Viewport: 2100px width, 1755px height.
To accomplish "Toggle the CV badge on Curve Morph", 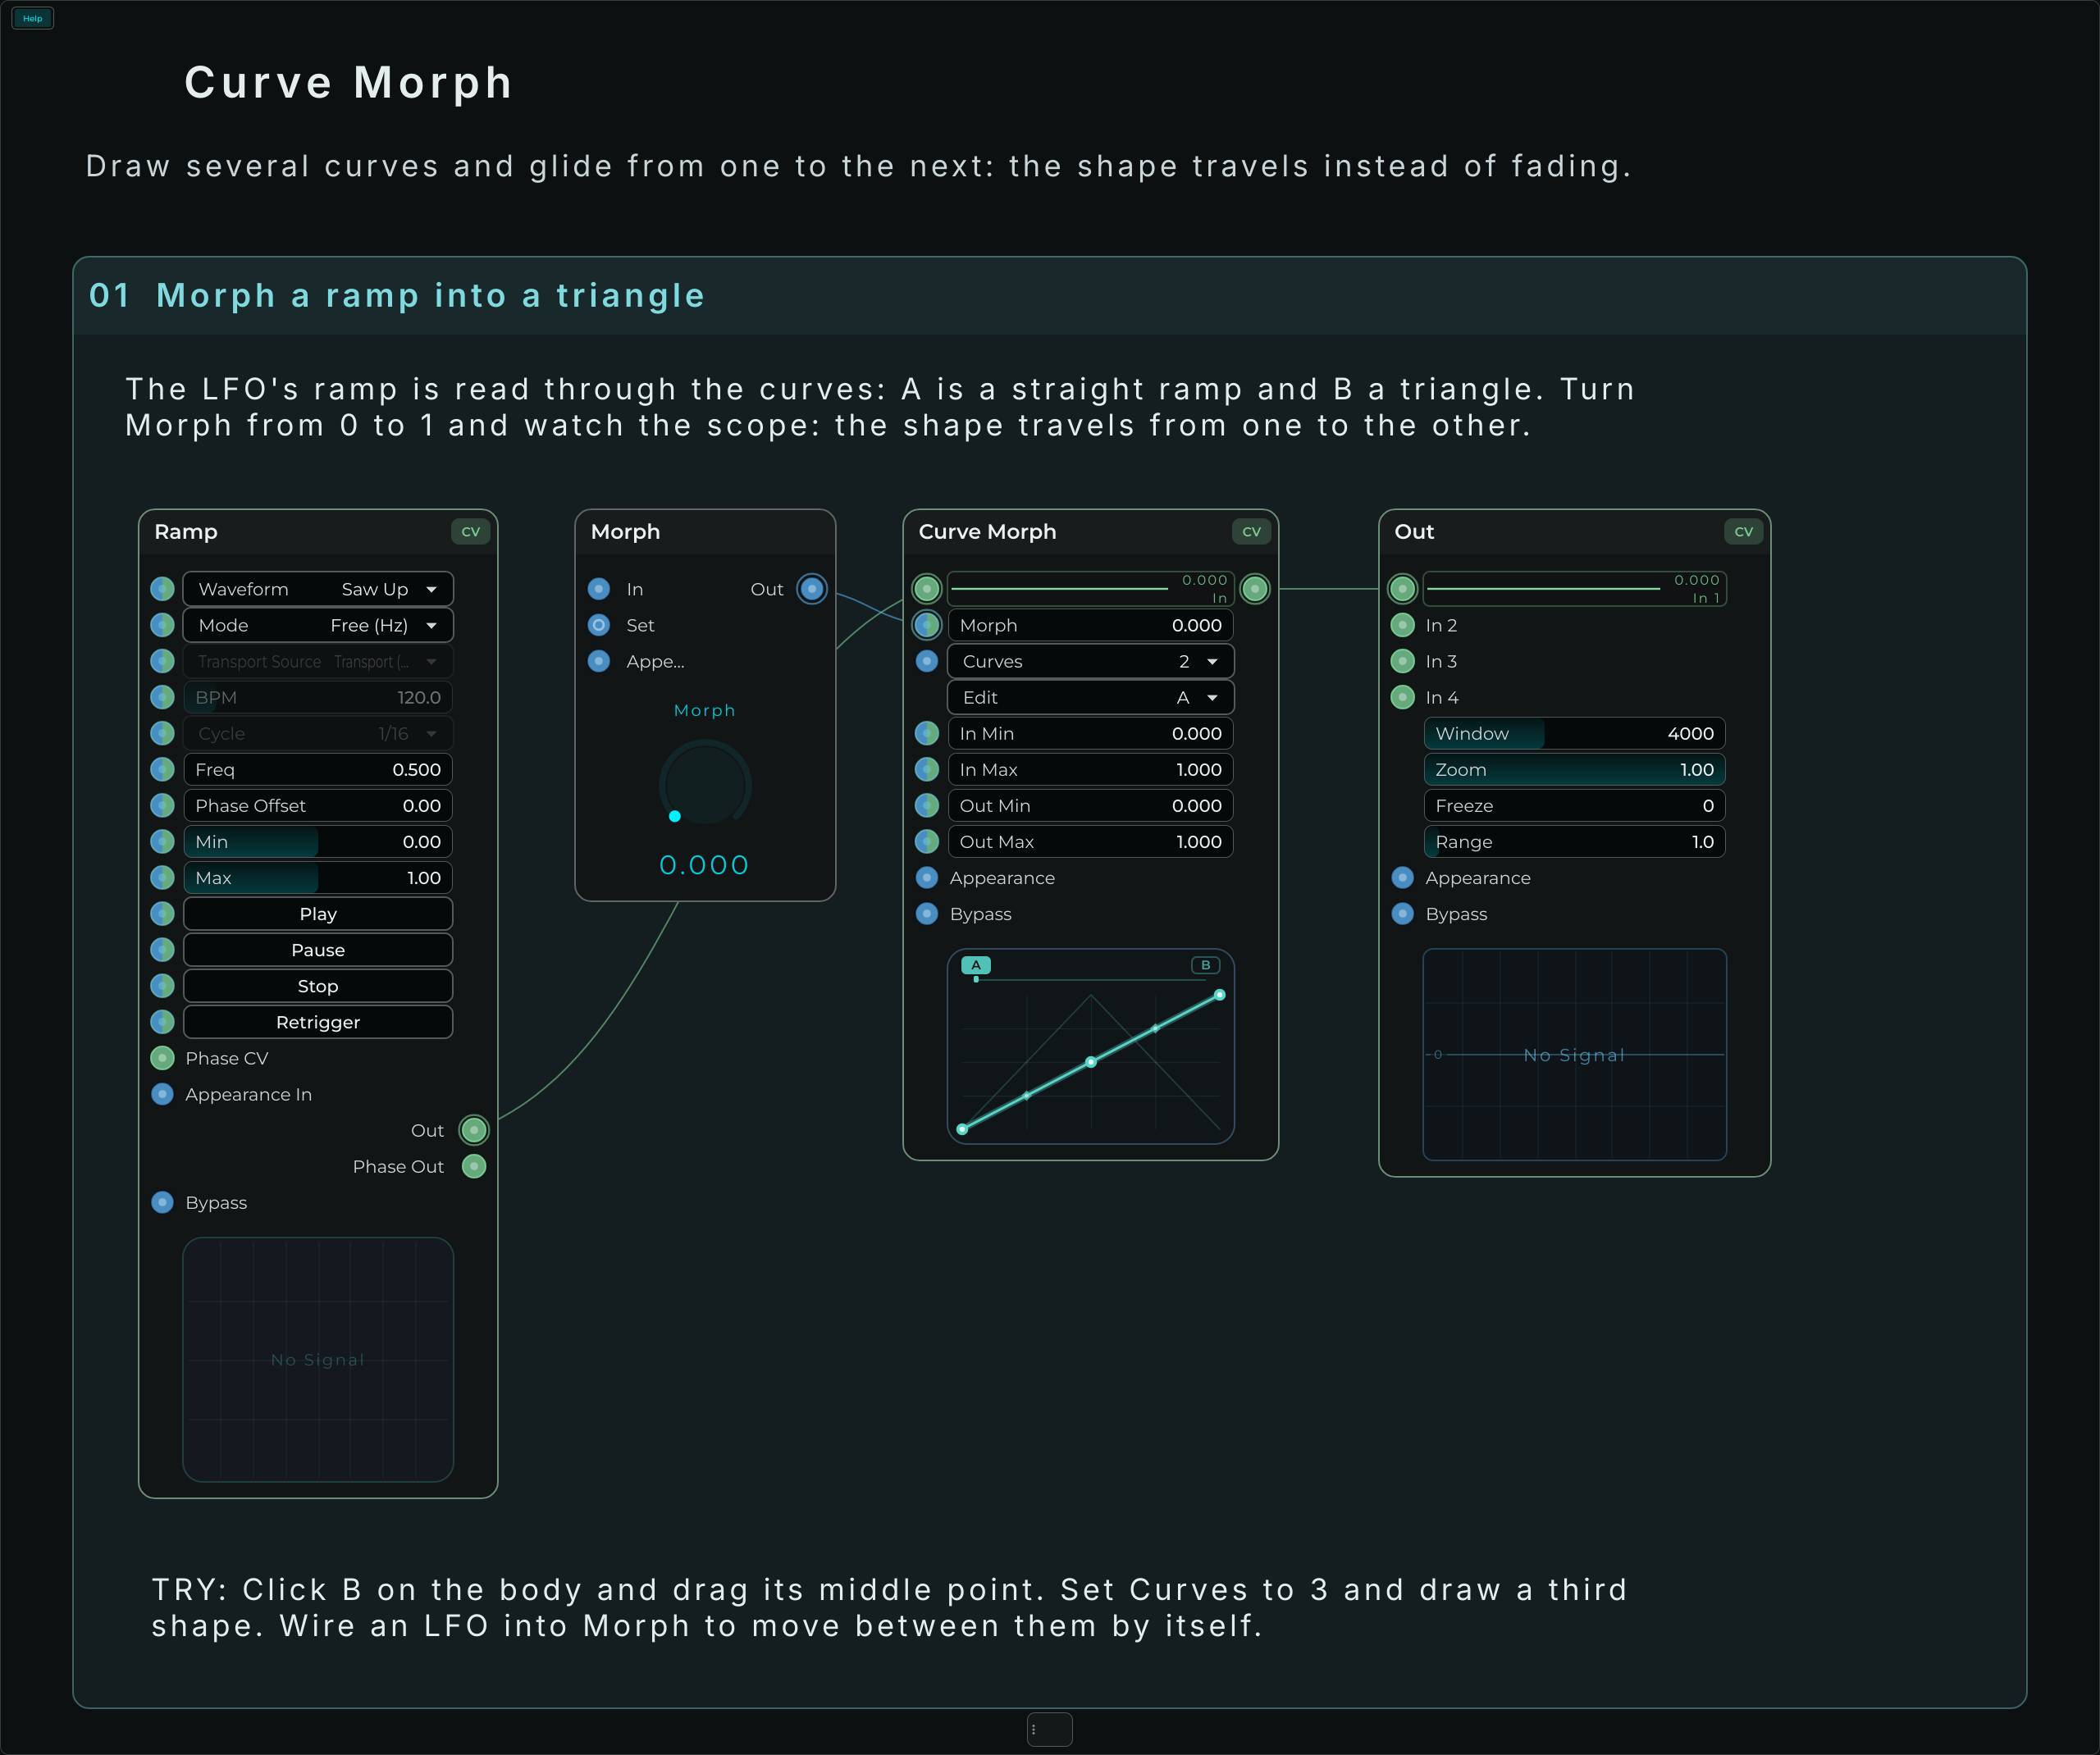I will (1251, 532).
